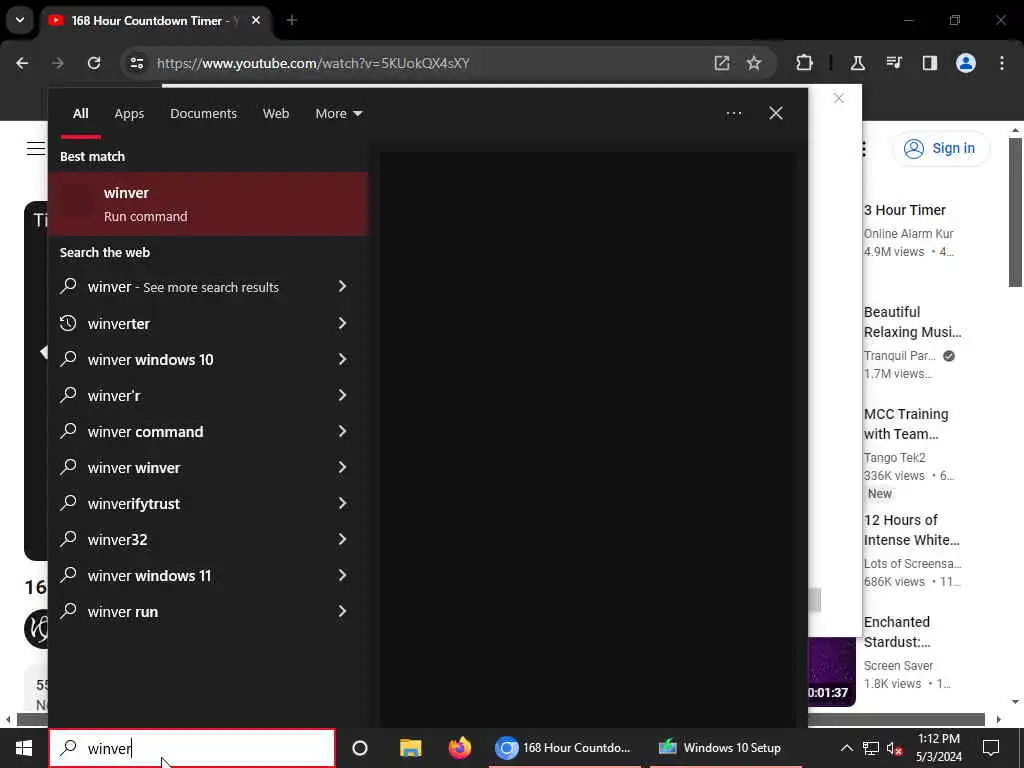Viewport: 1024px width, 768px height.
Task: Run the winver best match command
Action: point(208,204)
